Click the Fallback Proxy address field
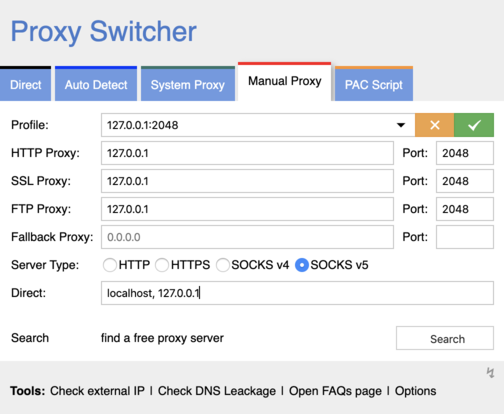This screenshot has width=504, height=414. (247, 237)
